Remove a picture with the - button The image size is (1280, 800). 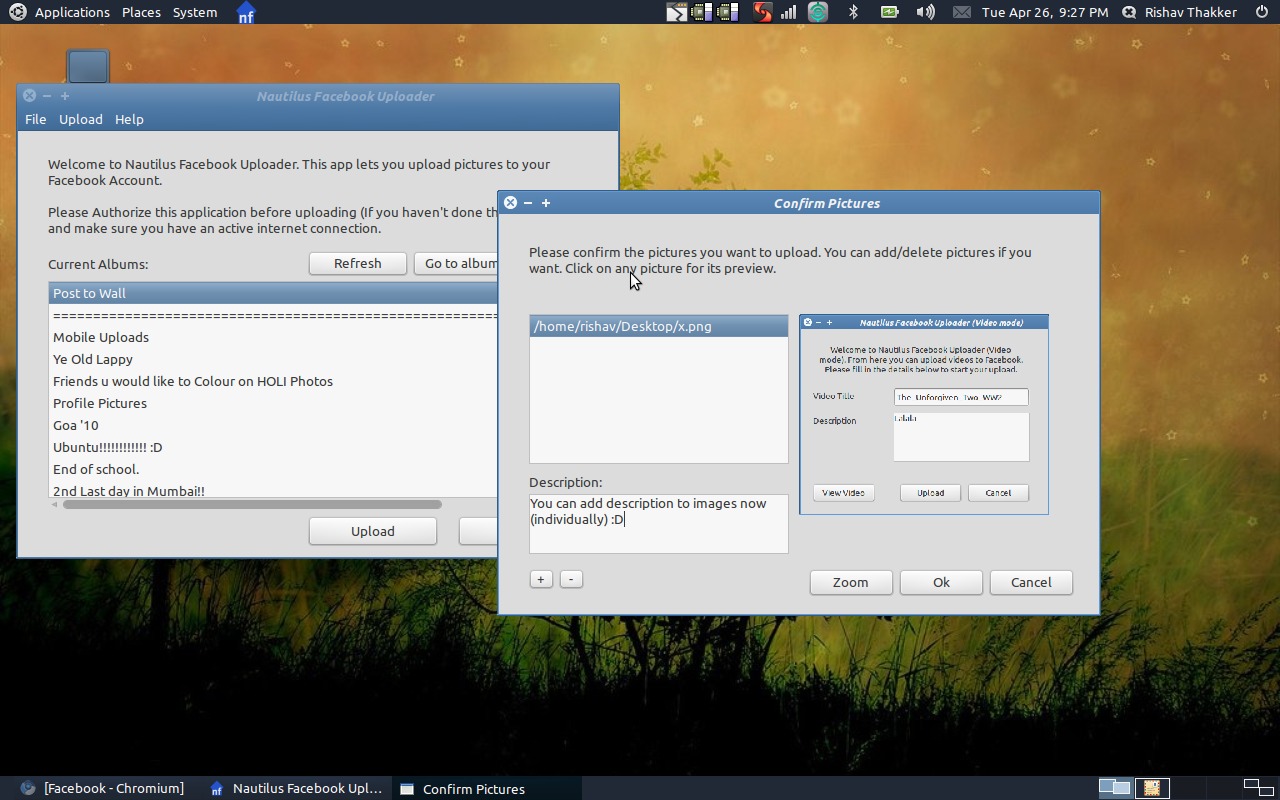571,579
